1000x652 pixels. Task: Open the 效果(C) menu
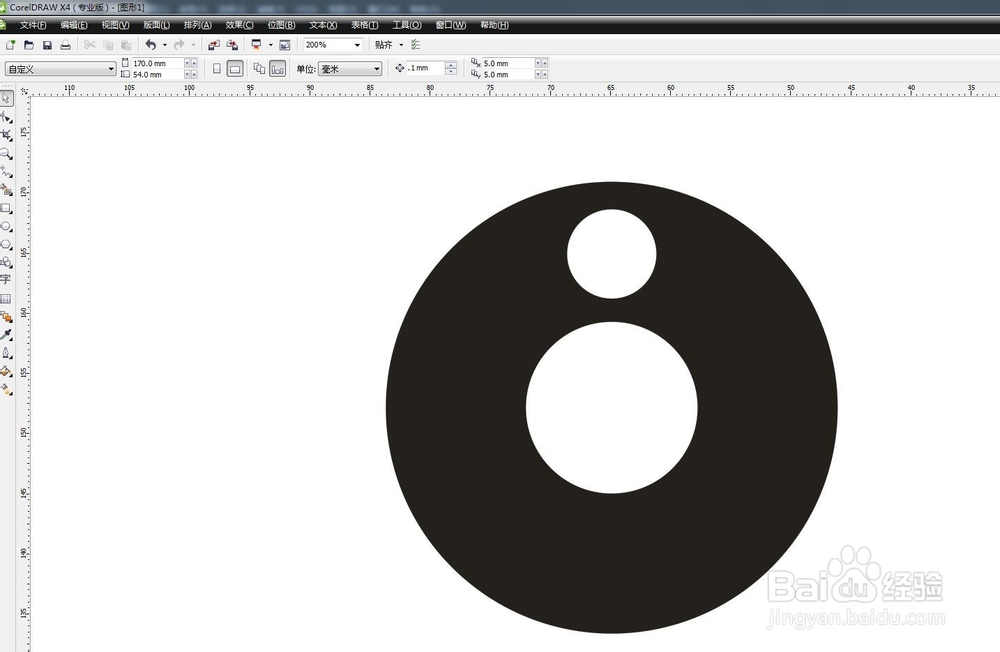click(239, 25)
